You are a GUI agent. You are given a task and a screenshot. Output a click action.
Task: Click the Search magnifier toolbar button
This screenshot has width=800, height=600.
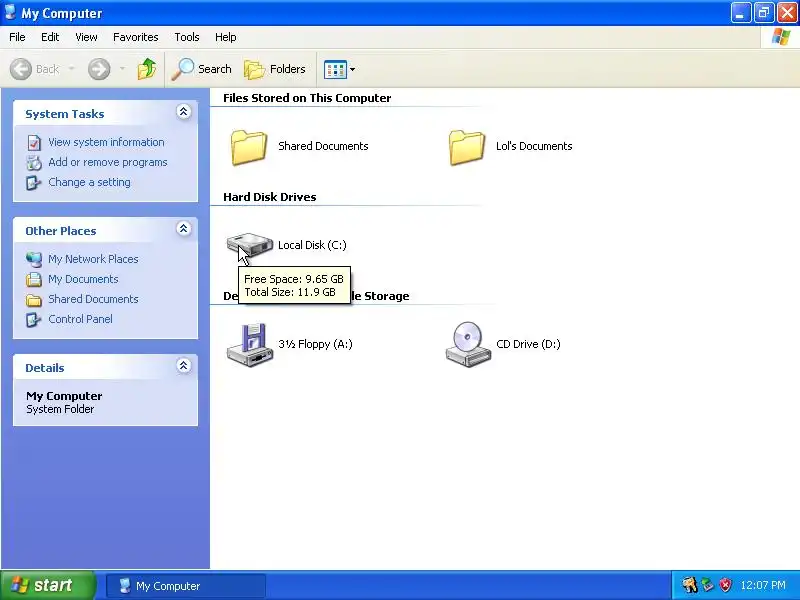tap(202, 69)
